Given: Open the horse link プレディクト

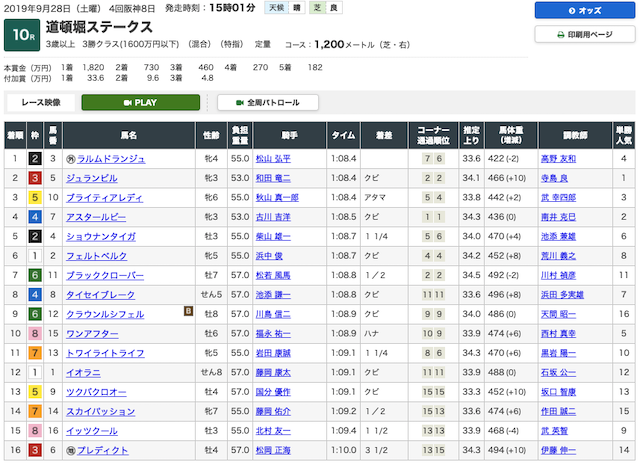Looking at the screenshot, I should tap(102, 451).
